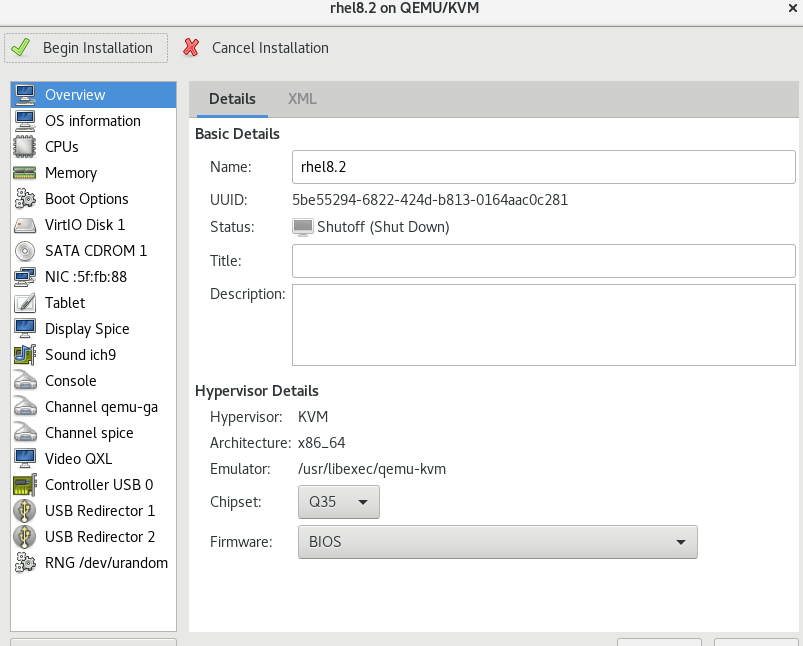Select the CPUs label in sidebar
This screenshot has height=646, width=803.
click(x=61, y=147)
